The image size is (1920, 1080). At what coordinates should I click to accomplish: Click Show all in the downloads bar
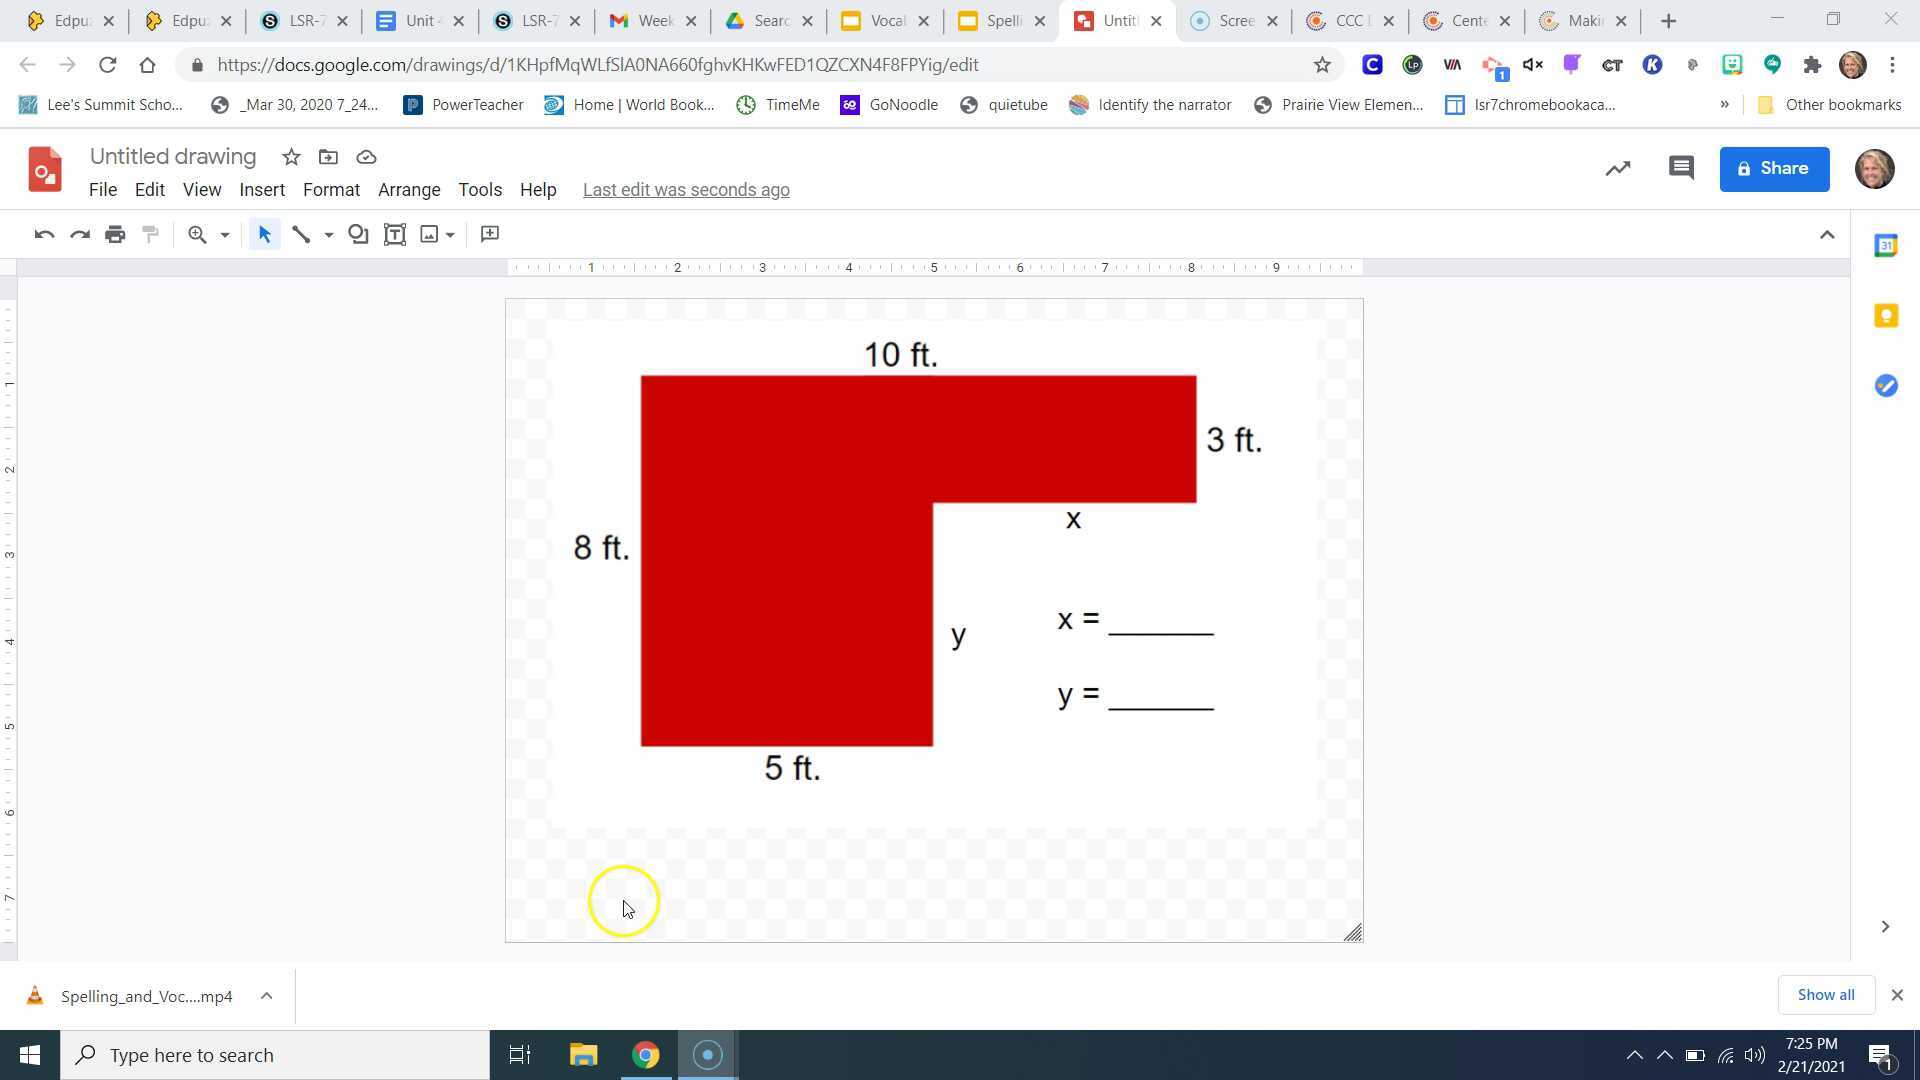(x=1825, y=994)
